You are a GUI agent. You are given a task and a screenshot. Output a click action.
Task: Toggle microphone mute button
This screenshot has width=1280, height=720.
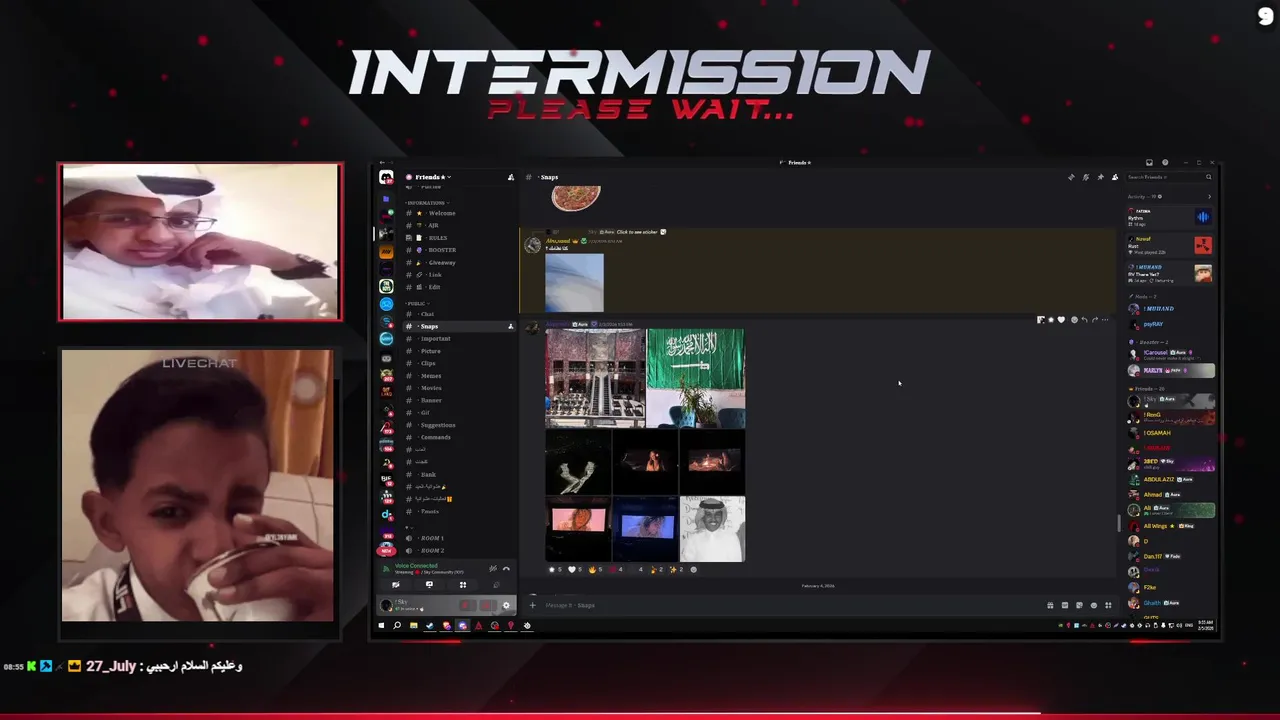tap(467, 605)
